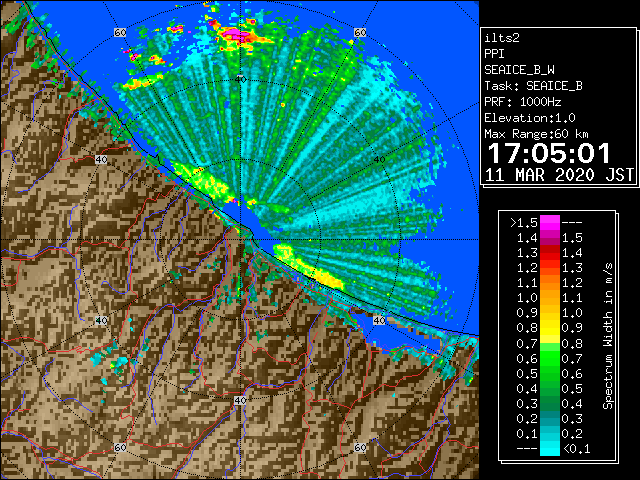This screenshot has height=480, width=640.
Task: Pick the orange band beside right-hand '1.2'
Action: click(550, 283)
